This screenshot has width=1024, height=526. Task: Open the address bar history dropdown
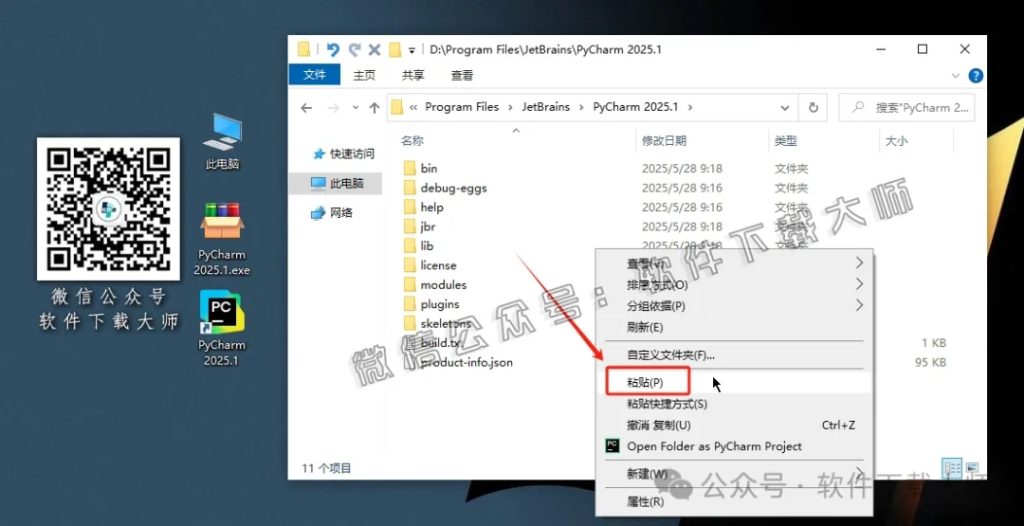[784, 108]
